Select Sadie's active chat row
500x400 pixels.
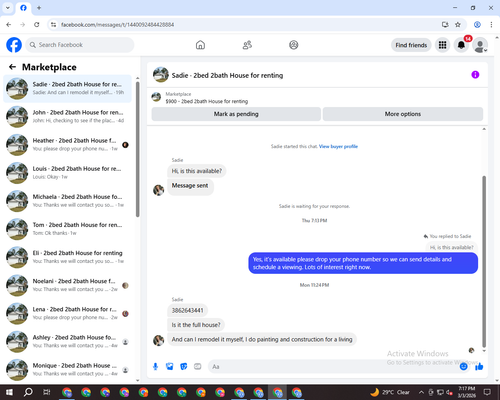click(x=67, y=88)
